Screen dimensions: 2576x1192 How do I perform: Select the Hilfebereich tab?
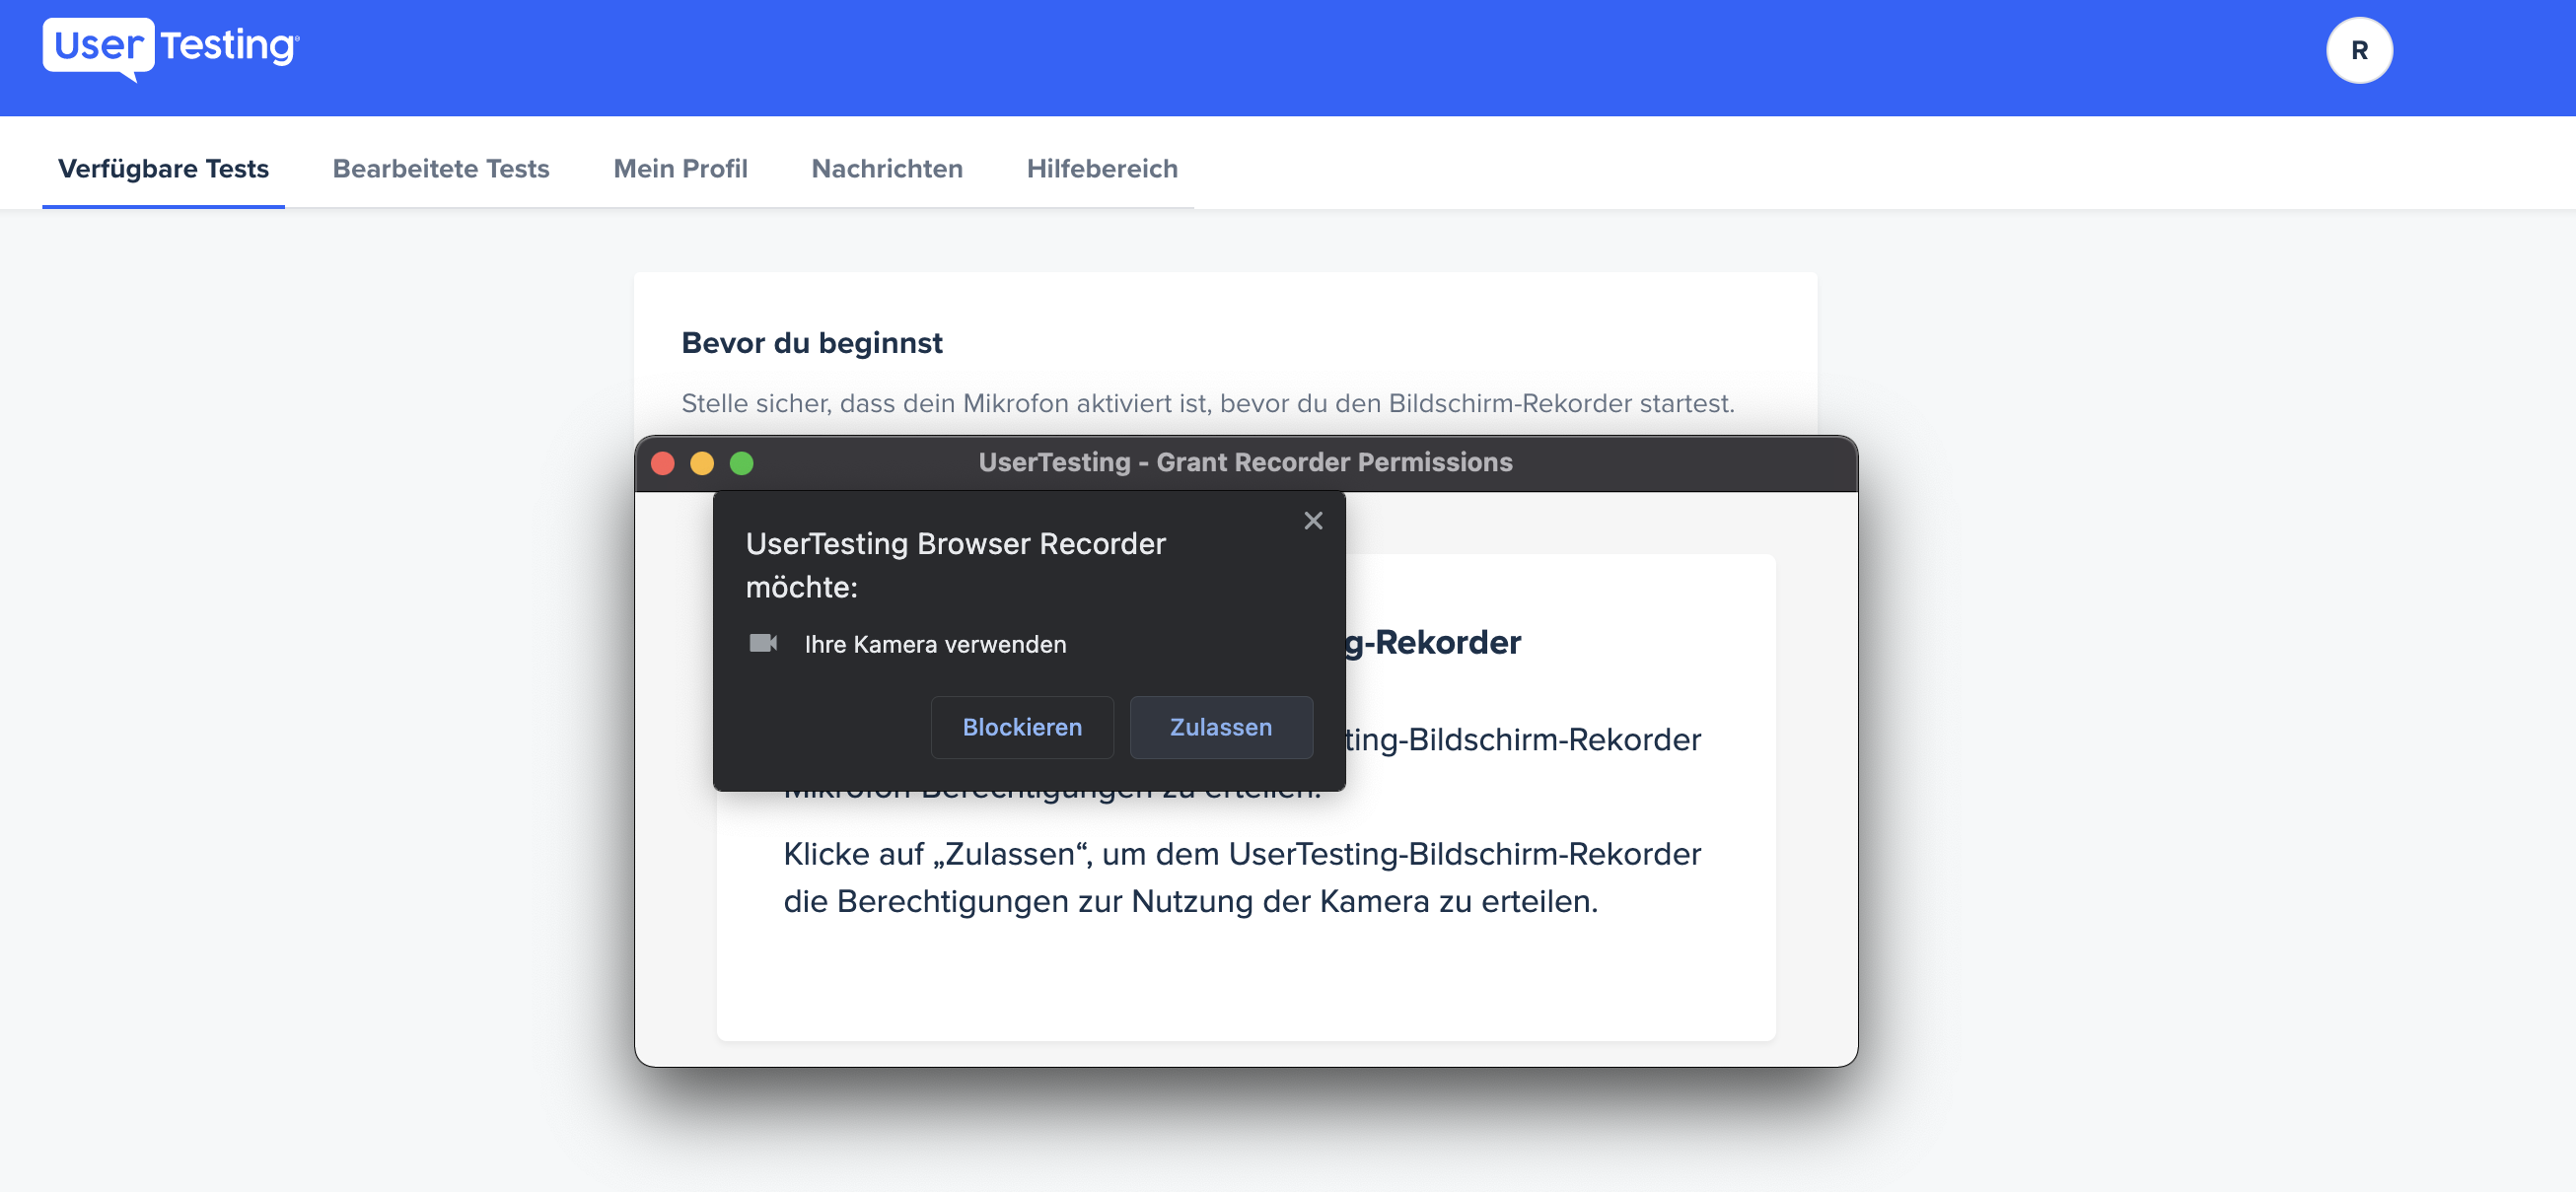click(x=1102, y=168)
